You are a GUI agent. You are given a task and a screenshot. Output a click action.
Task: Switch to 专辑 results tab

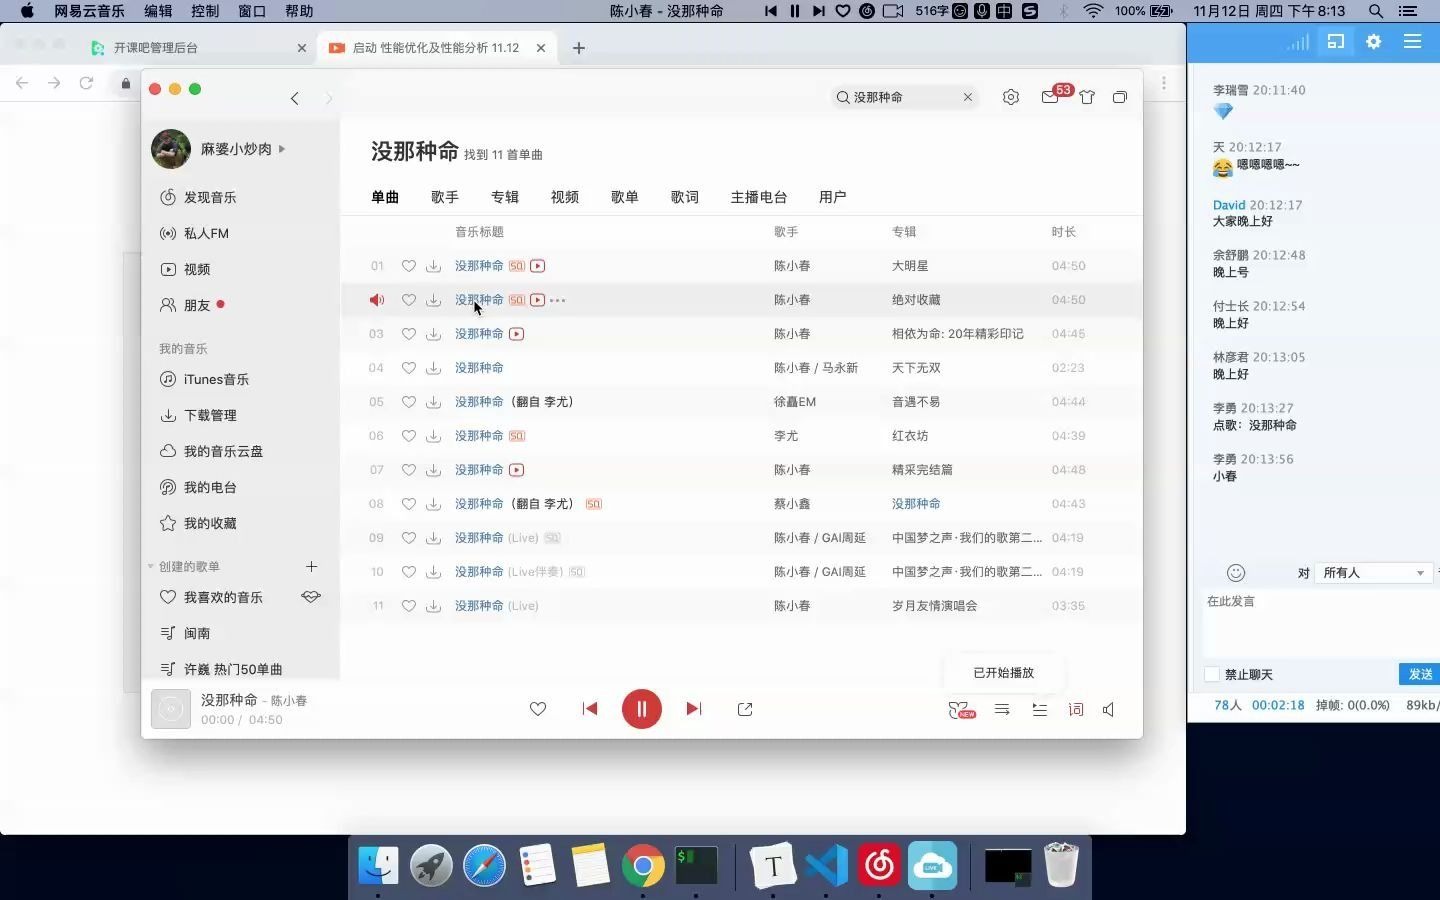click(505, 197)
